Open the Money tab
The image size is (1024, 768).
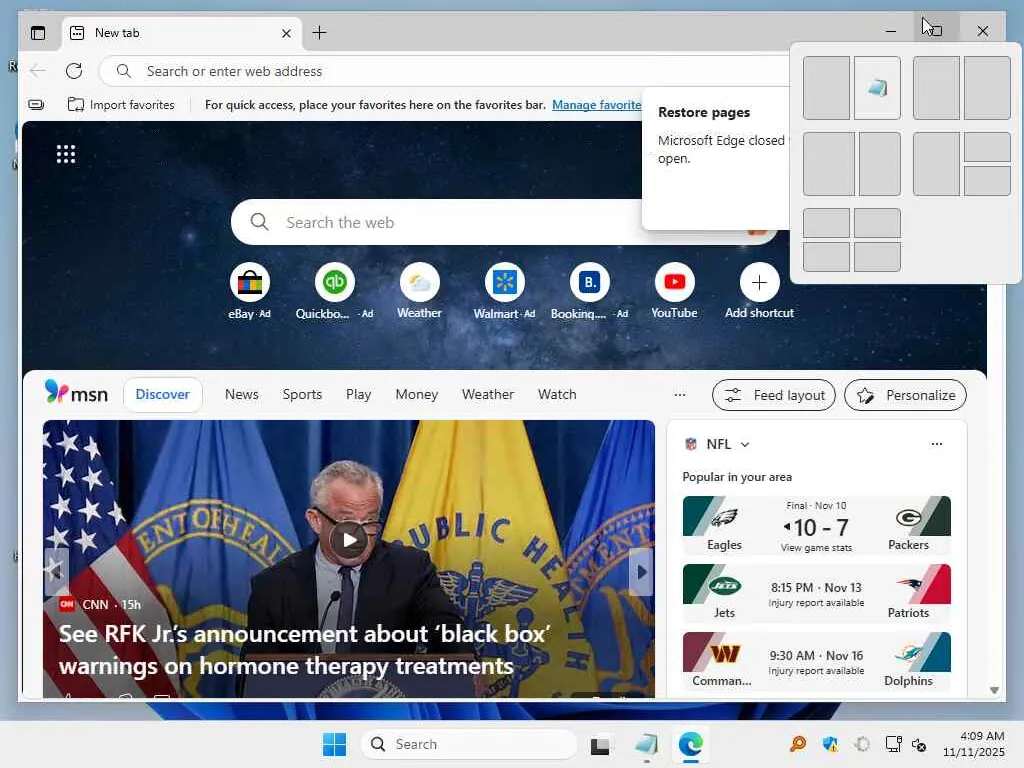(417, 394)
